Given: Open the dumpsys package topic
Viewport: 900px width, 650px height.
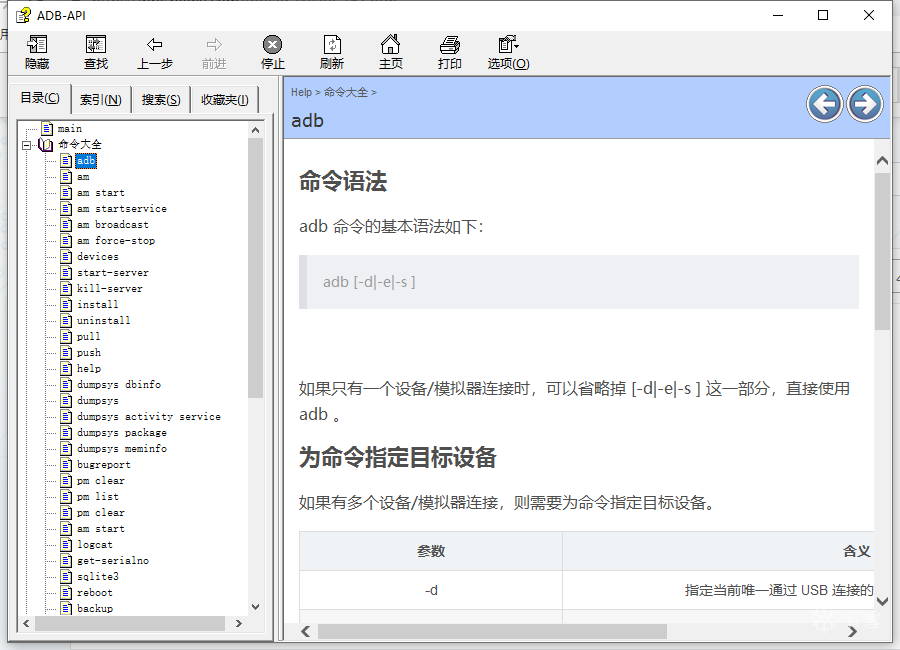Looking at the screenshot, I should tap(122, 432).
